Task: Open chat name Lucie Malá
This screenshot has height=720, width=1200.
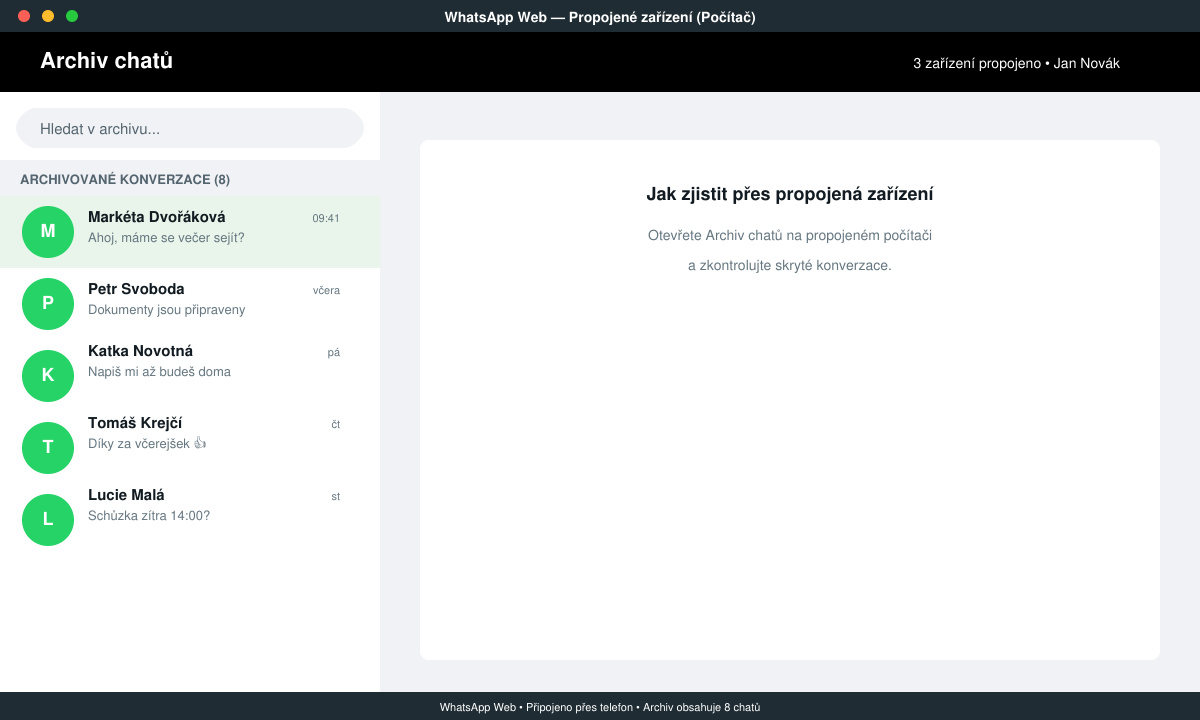Action: click(126, 495)
